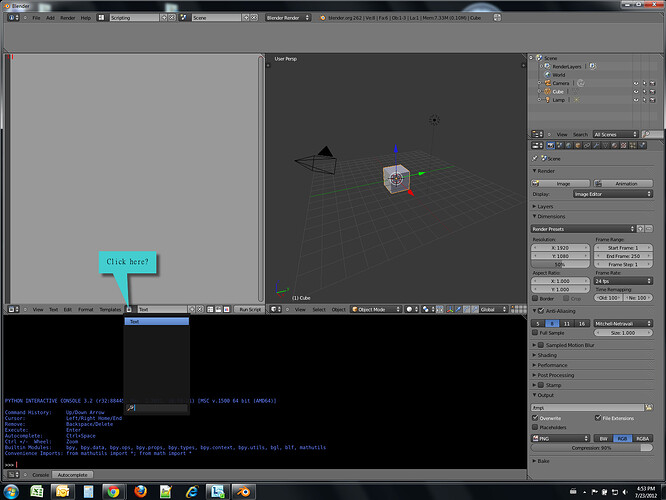Open the pivot point selector

(428, 309)
